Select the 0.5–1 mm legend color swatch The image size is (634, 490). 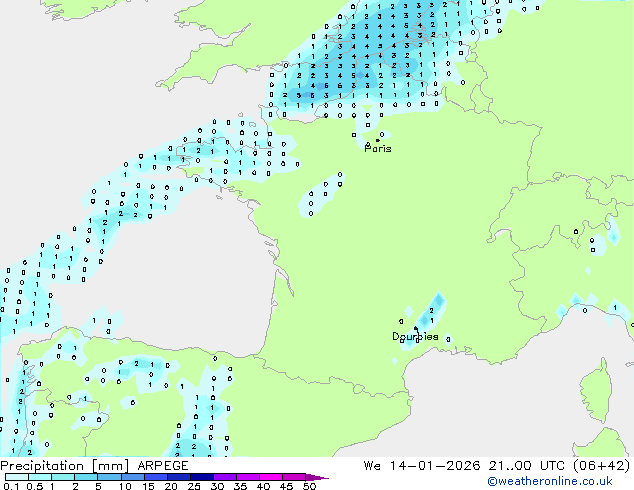pyautogui.click(x=40, y=477)
